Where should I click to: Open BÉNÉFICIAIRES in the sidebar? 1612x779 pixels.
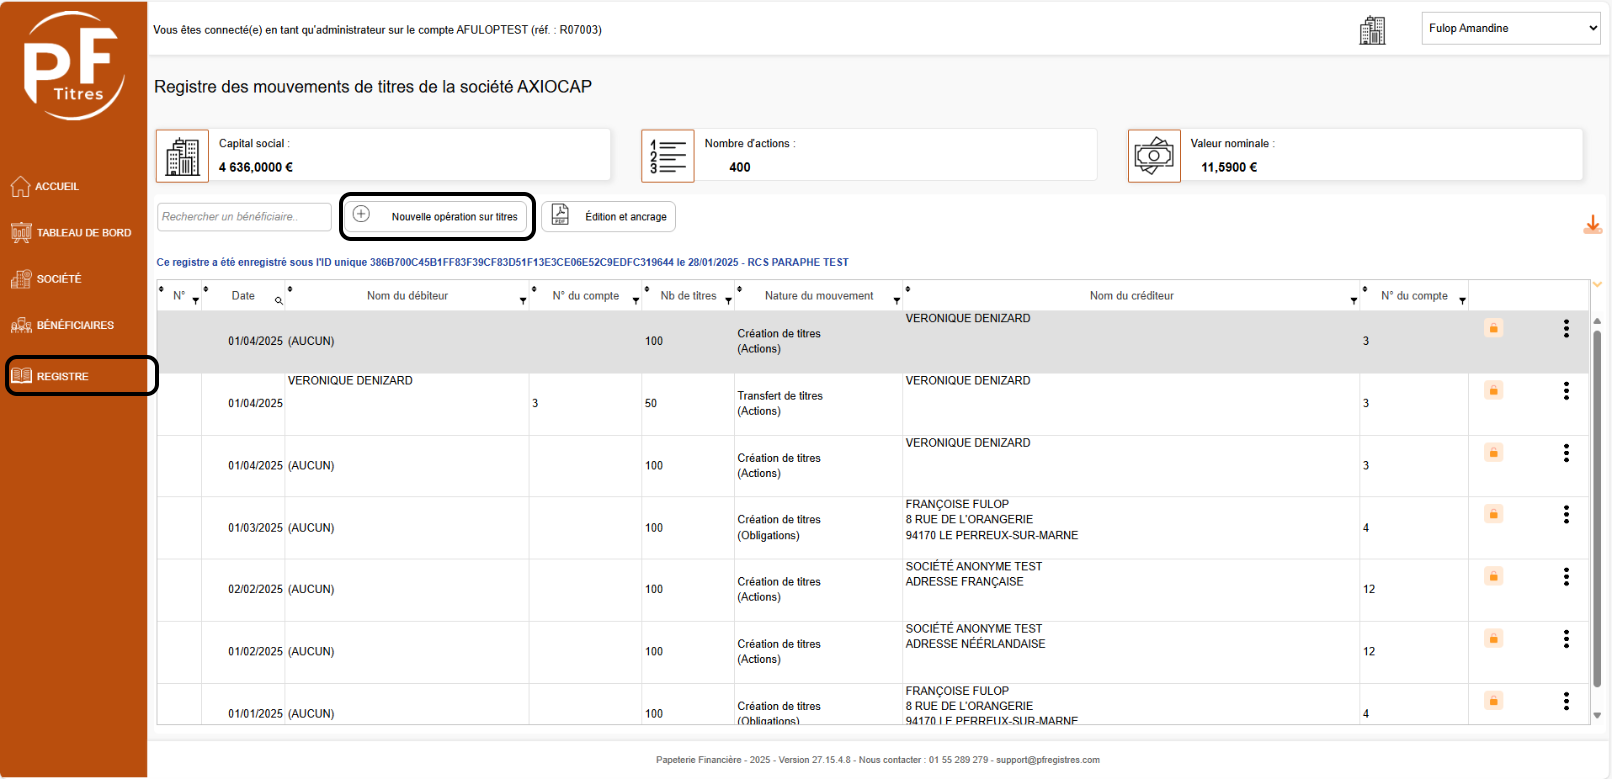pos(62,325)
